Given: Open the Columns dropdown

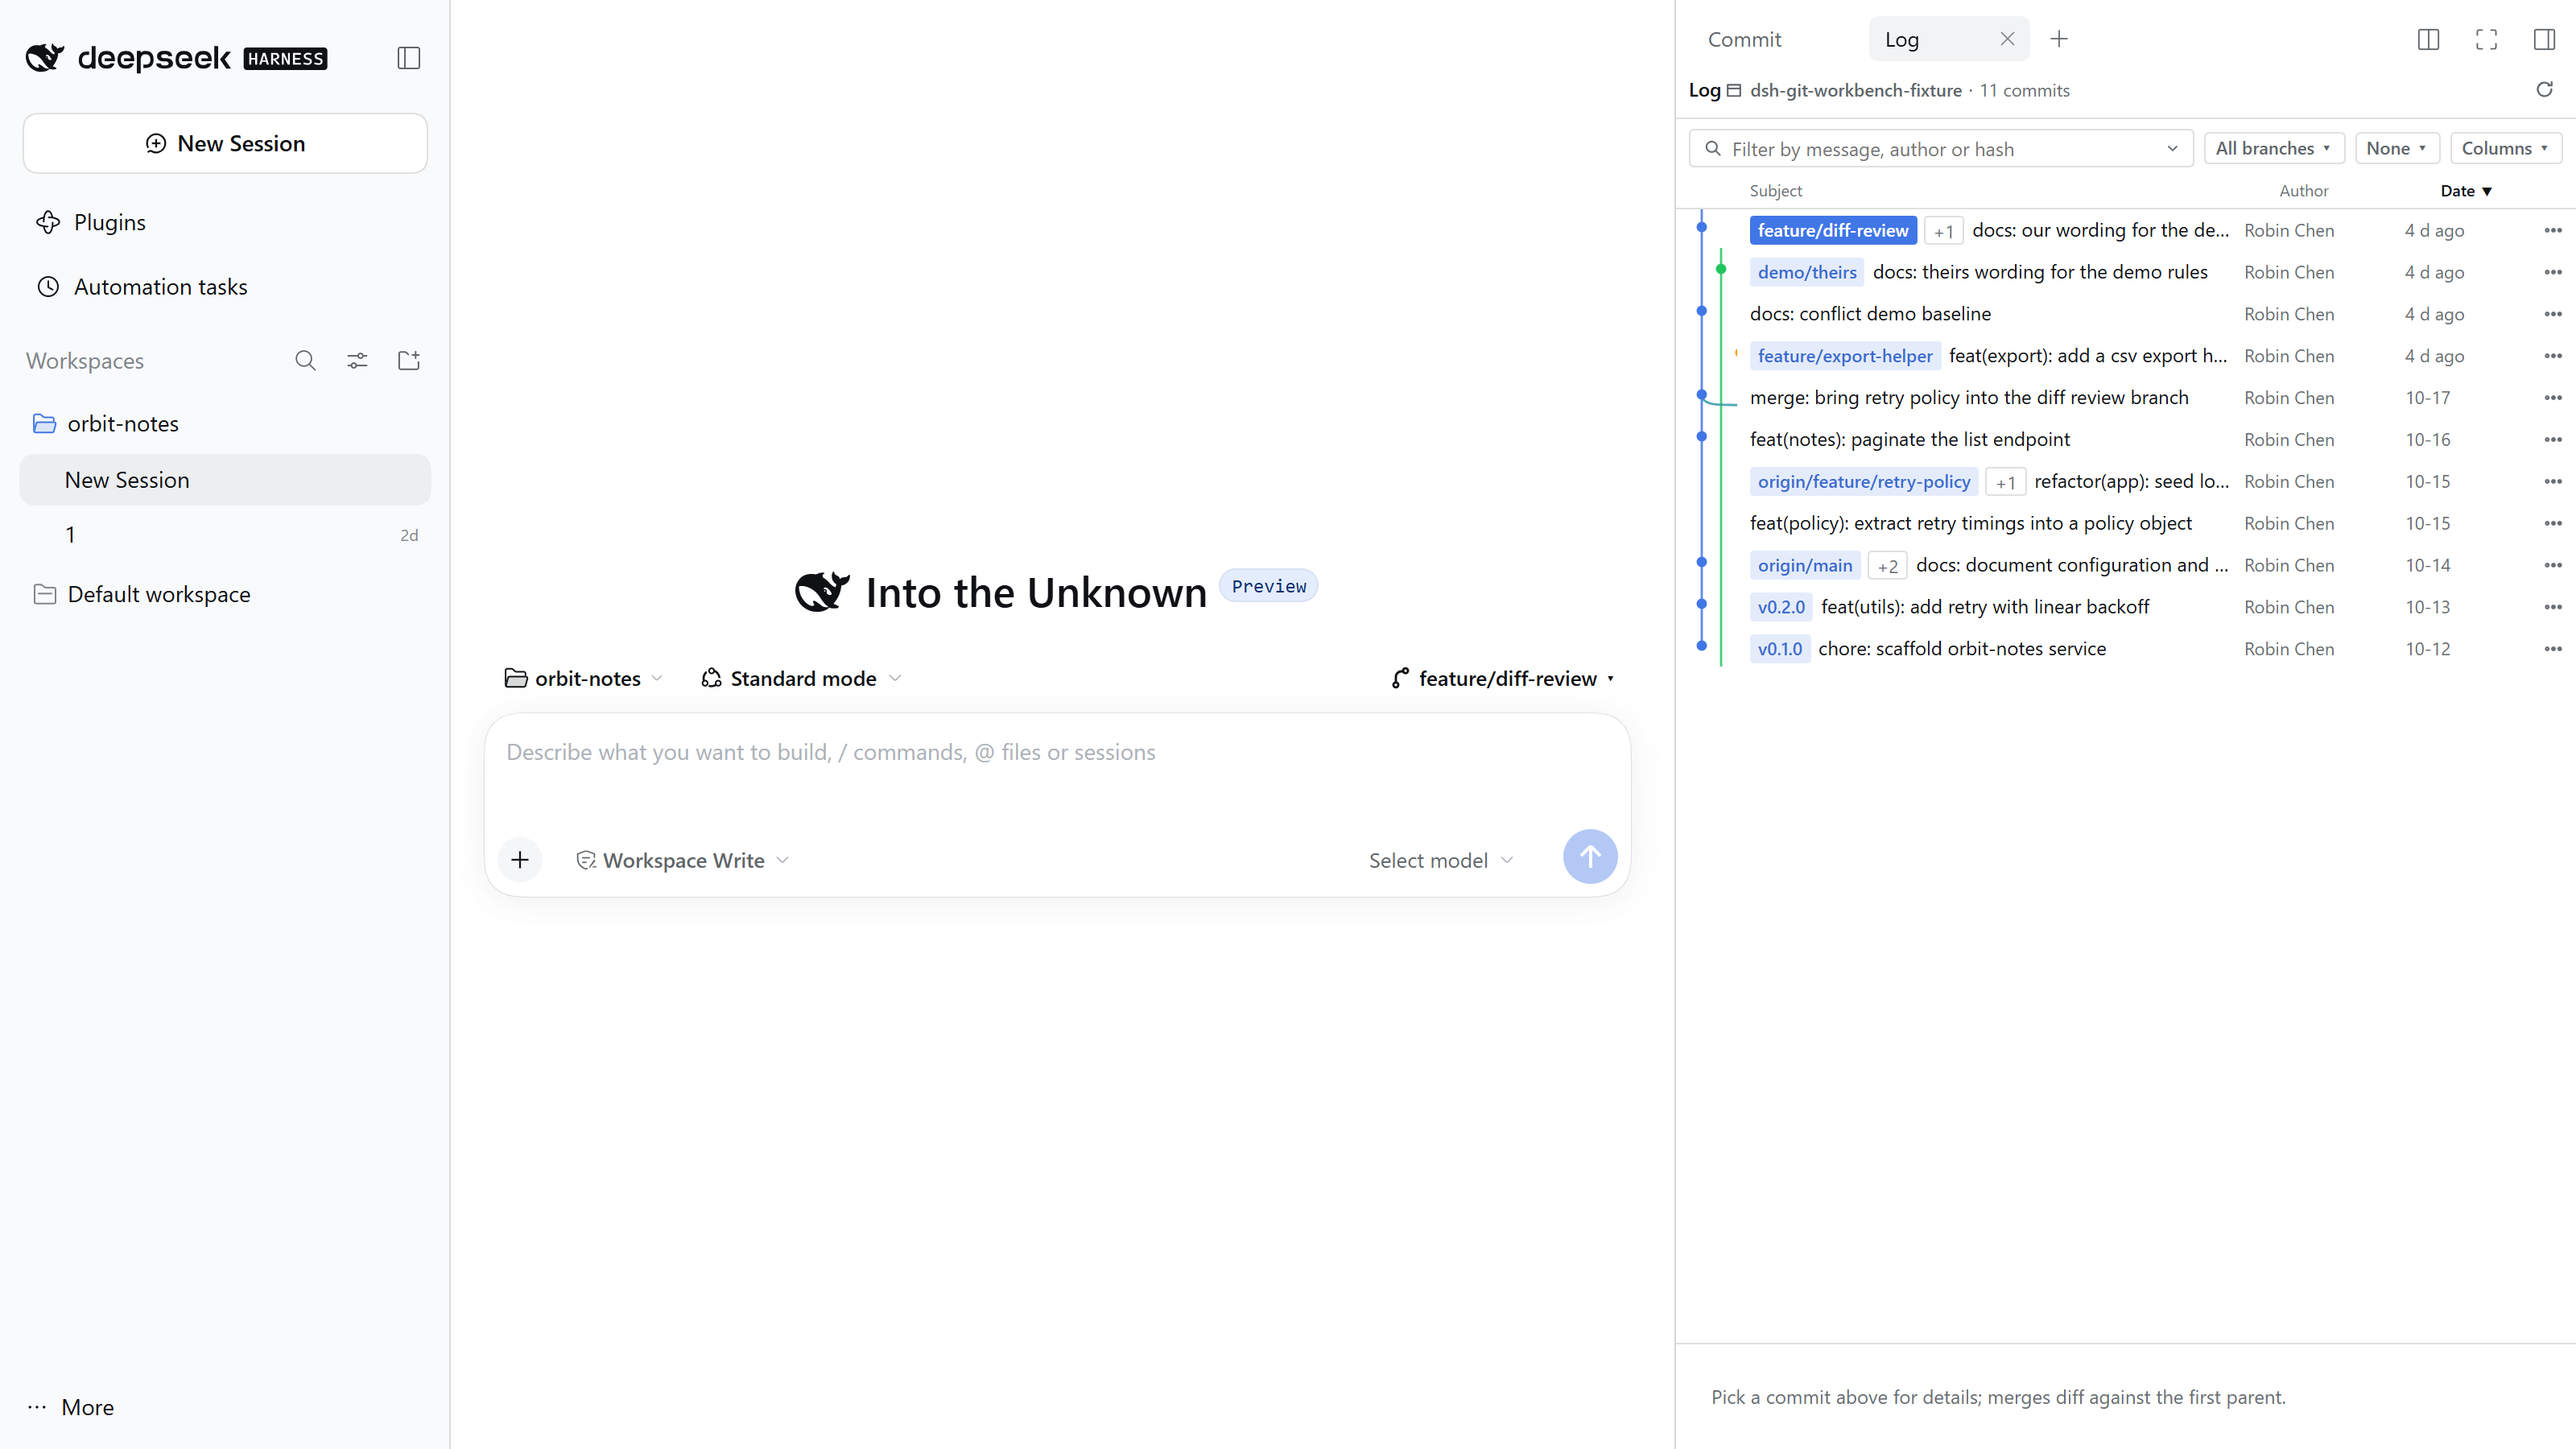Looking at the screenshot, I should [x=2506, y=148].
